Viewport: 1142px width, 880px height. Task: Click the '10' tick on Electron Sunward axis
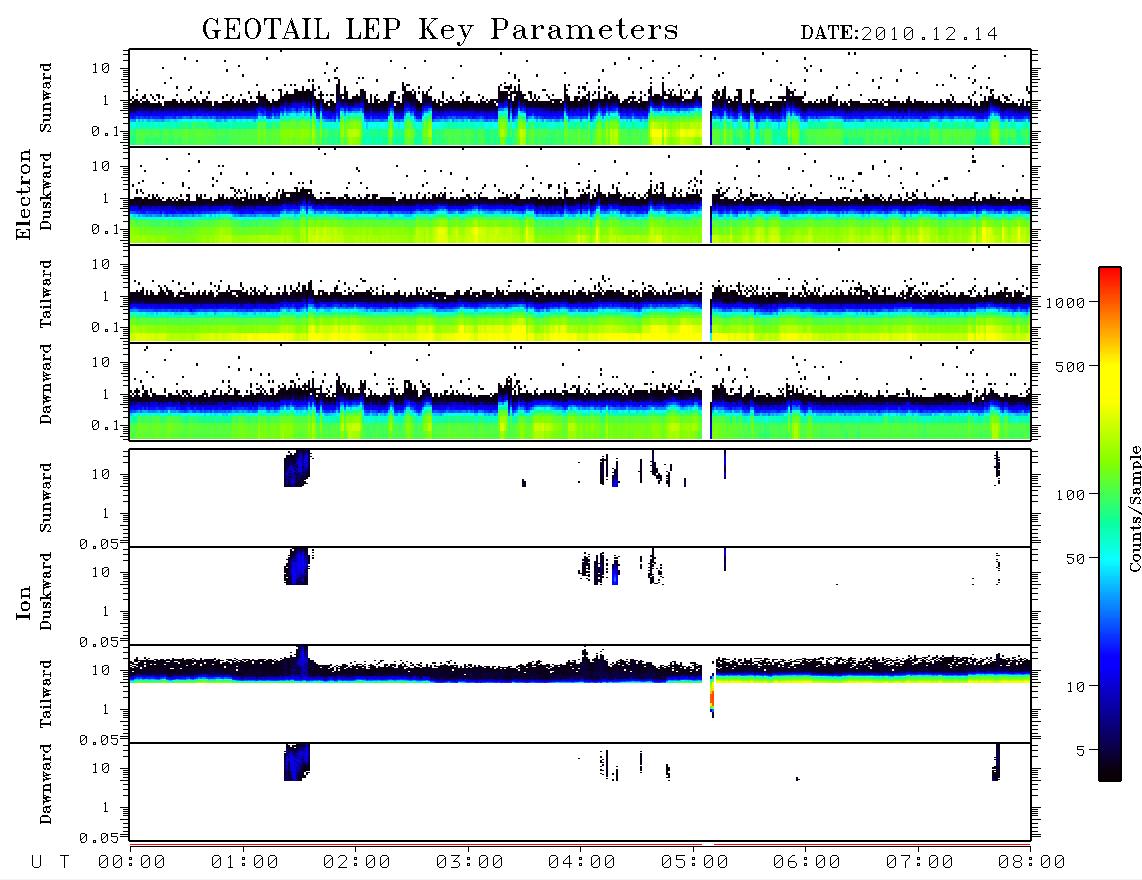pos(101,68)
